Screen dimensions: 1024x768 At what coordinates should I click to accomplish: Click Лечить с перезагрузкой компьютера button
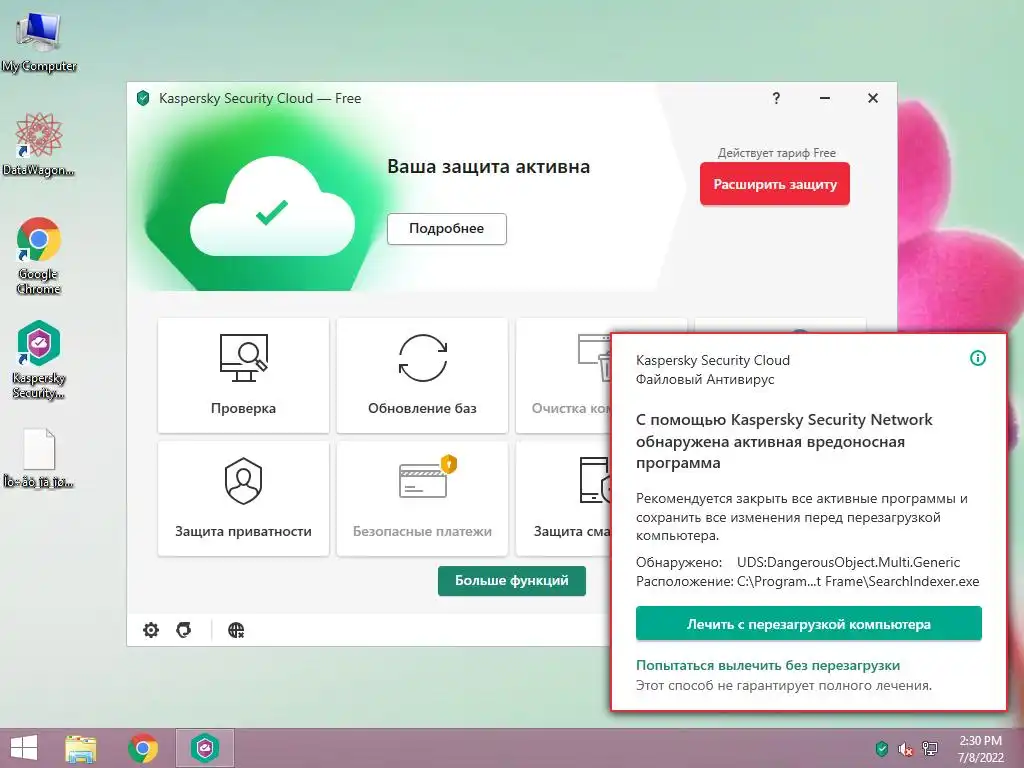[x=808, y=624]
